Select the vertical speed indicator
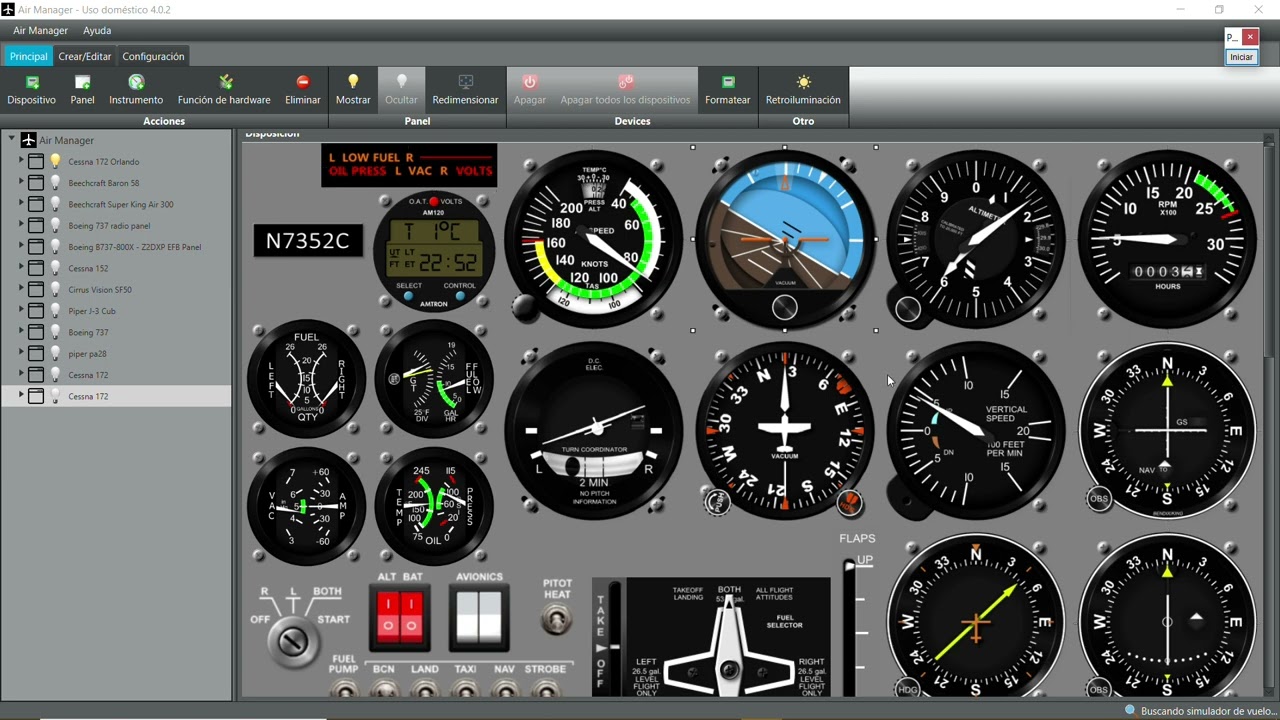 pos(976,431)
